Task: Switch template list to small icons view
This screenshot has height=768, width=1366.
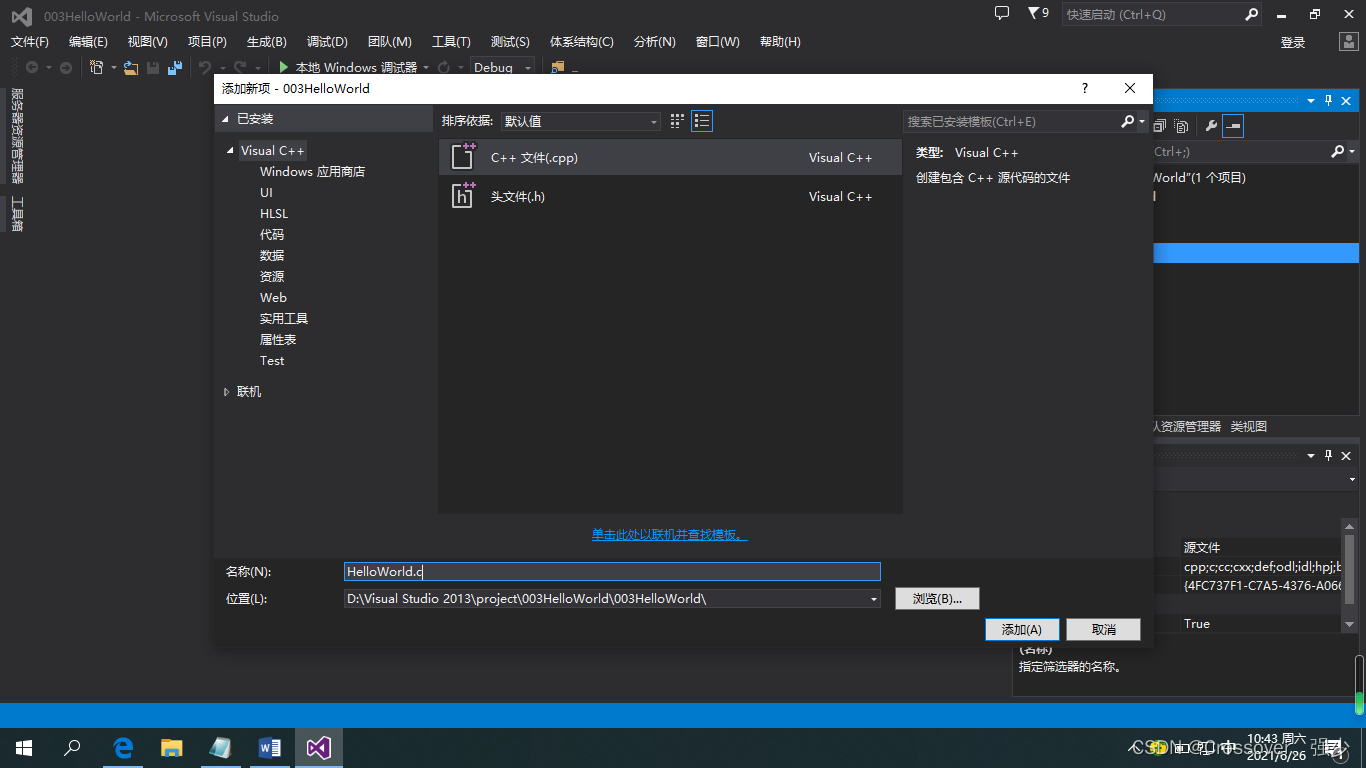Action: 677,121
